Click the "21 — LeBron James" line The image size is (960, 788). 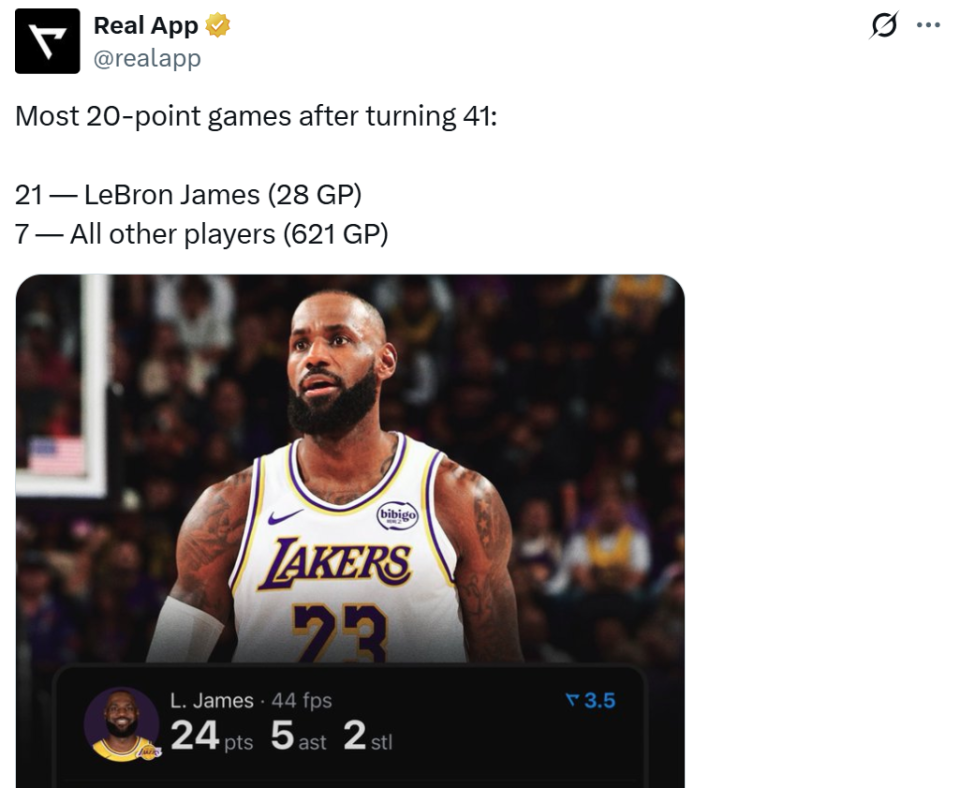point(188,193)
